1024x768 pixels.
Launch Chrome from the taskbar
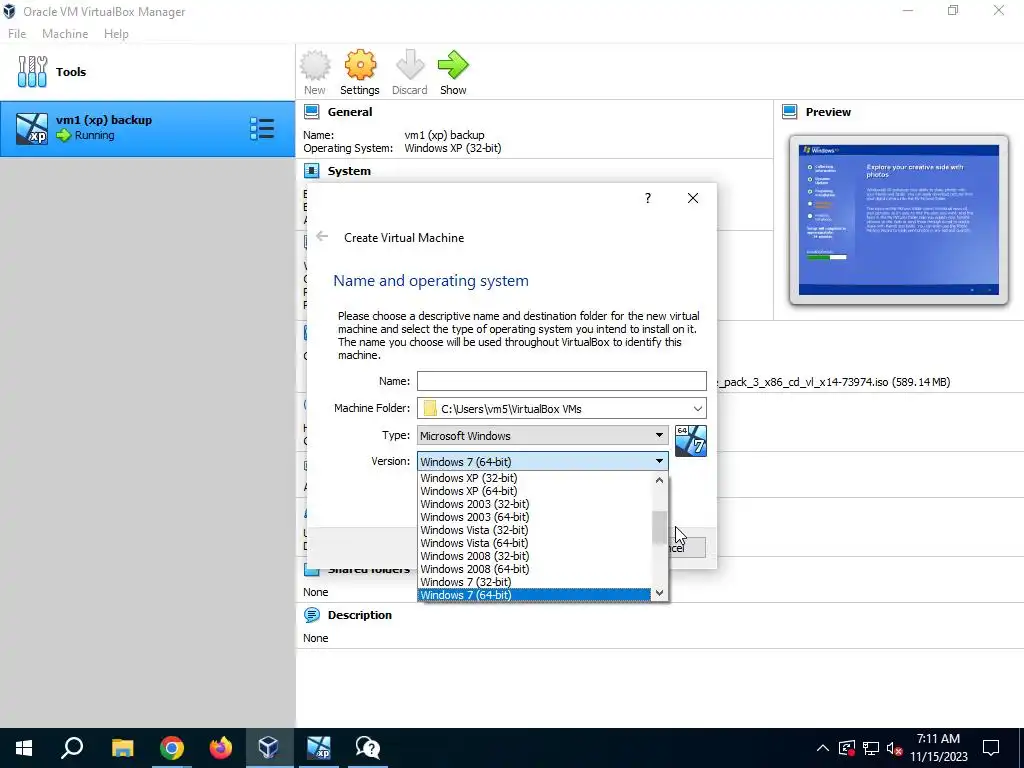[172, 748]
